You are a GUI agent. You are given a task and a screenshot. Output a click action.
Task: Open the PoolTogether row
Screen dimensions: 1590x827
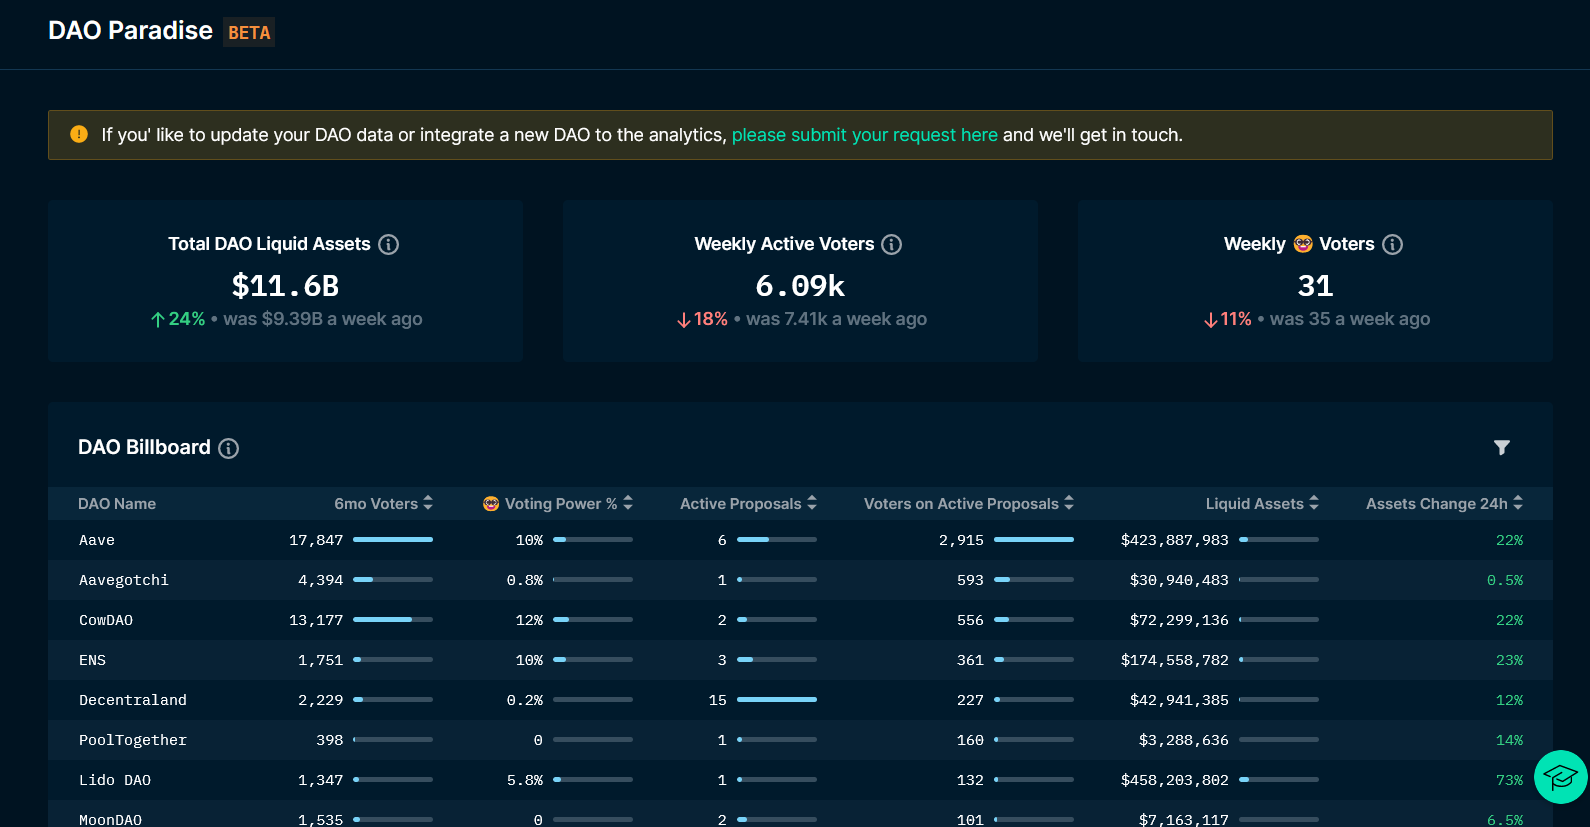tap(800, 740)
